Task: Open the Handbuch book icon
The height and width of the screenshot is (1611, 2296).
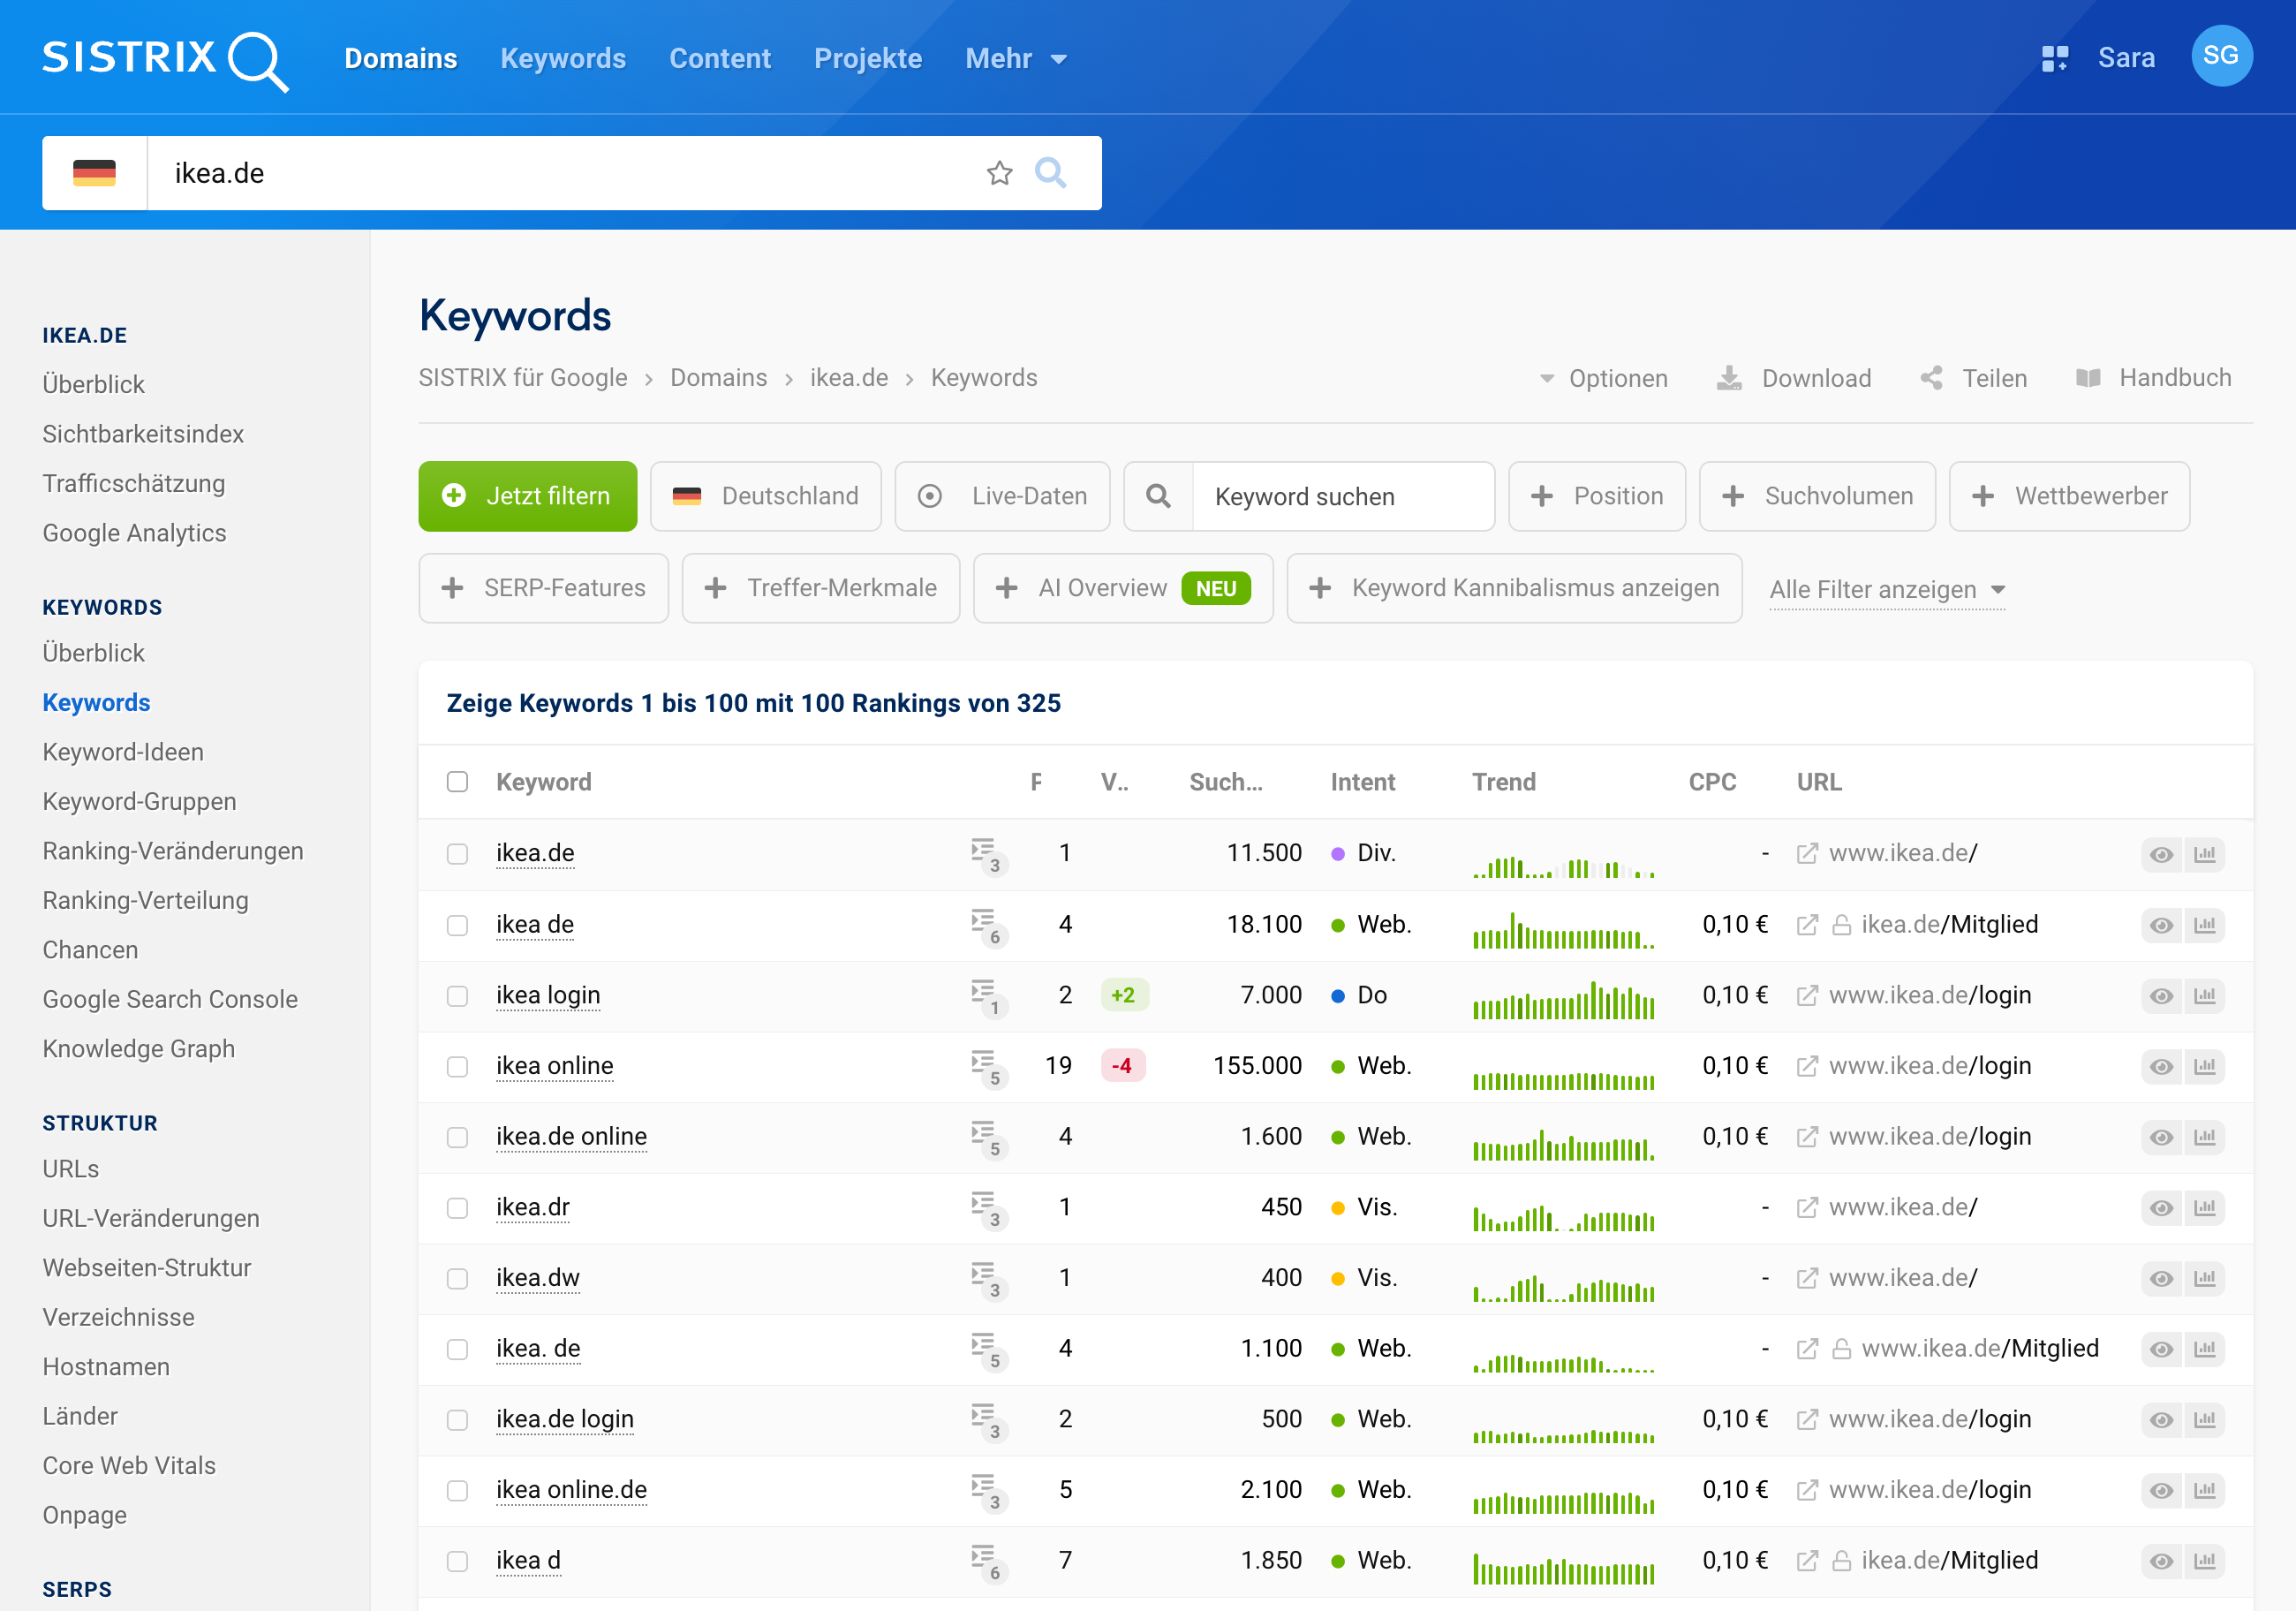Action: (x=2090, y=378)
